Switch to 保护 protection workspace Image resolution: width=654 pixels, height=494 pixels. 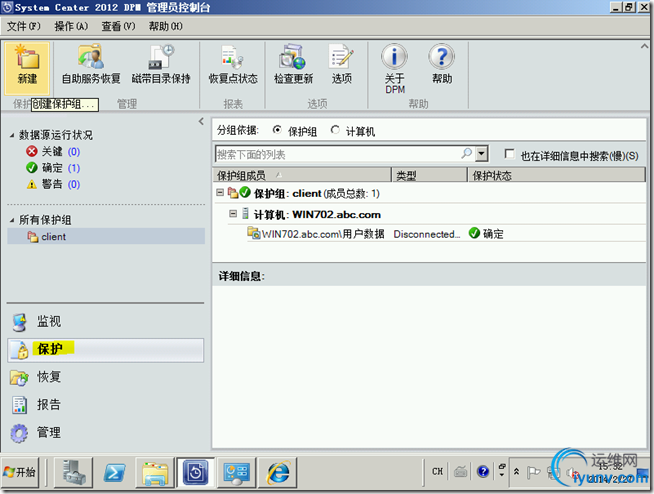coord(106,350)
